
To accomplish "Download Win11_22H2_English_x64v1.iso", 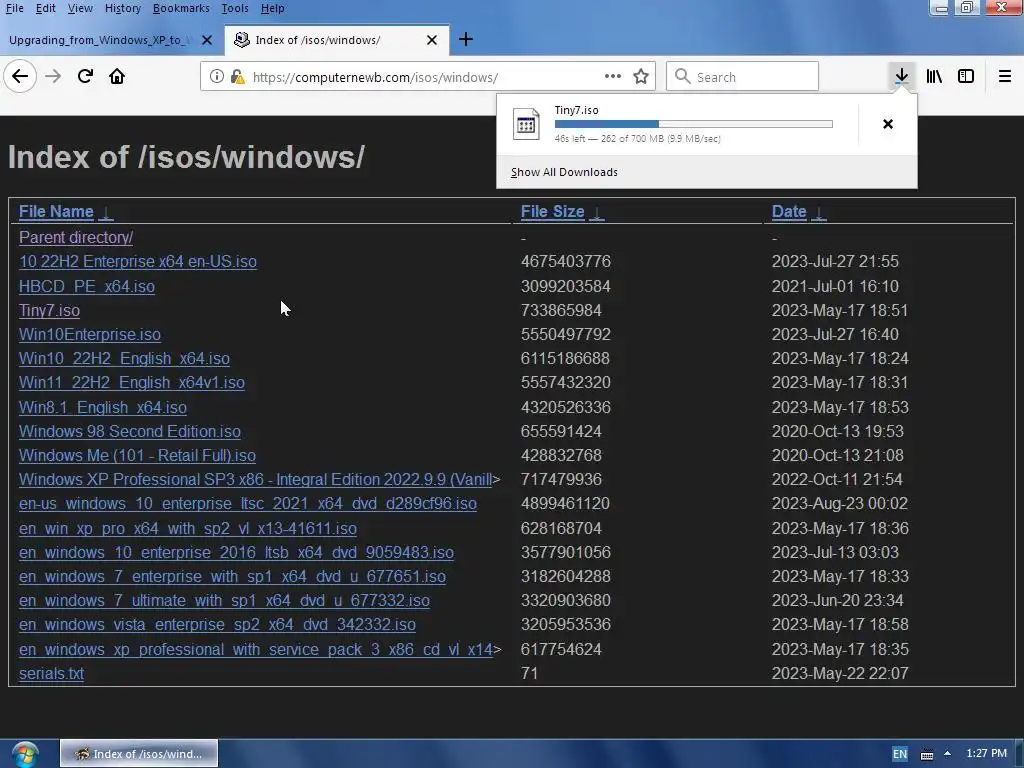I will click(x=132, y=383).
